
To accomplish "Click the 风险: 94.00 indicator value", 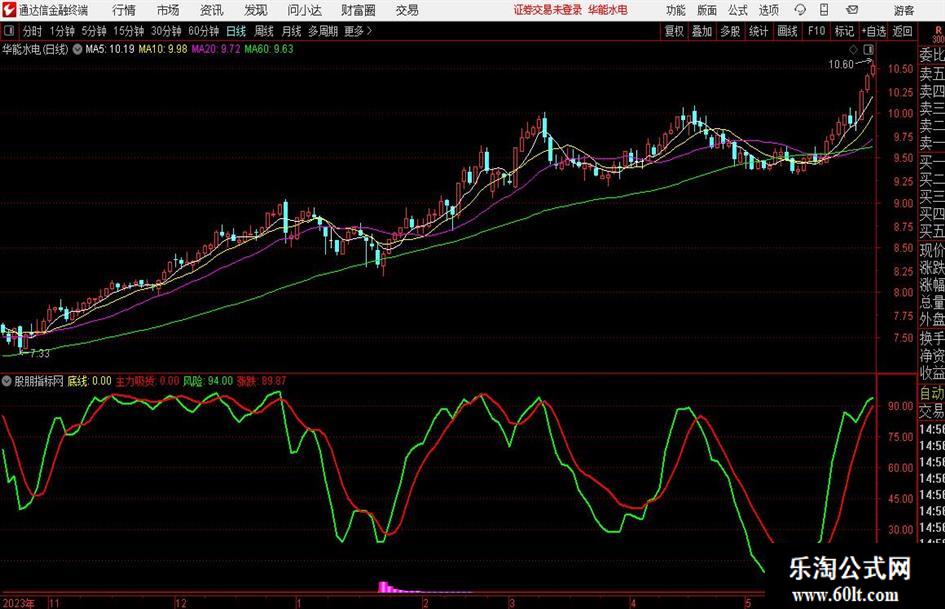I will [208, 381].
